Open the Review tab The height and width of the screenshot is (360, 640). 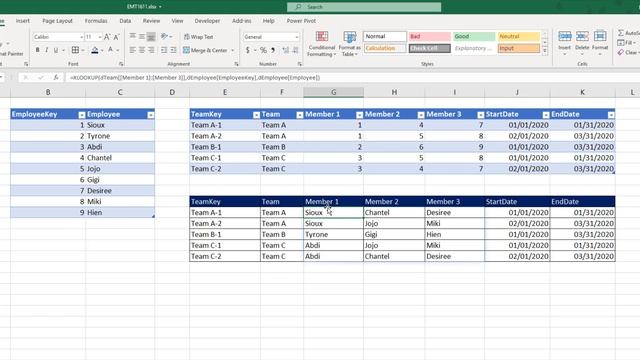tap(151, 21)
